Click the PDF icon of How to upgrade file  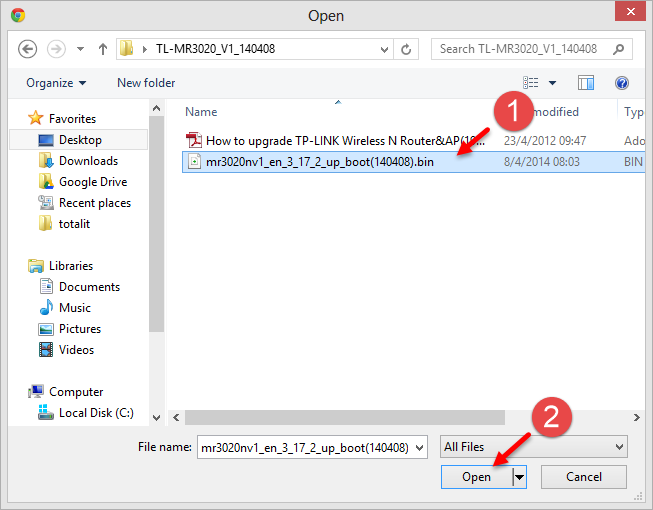coord(194,140)
